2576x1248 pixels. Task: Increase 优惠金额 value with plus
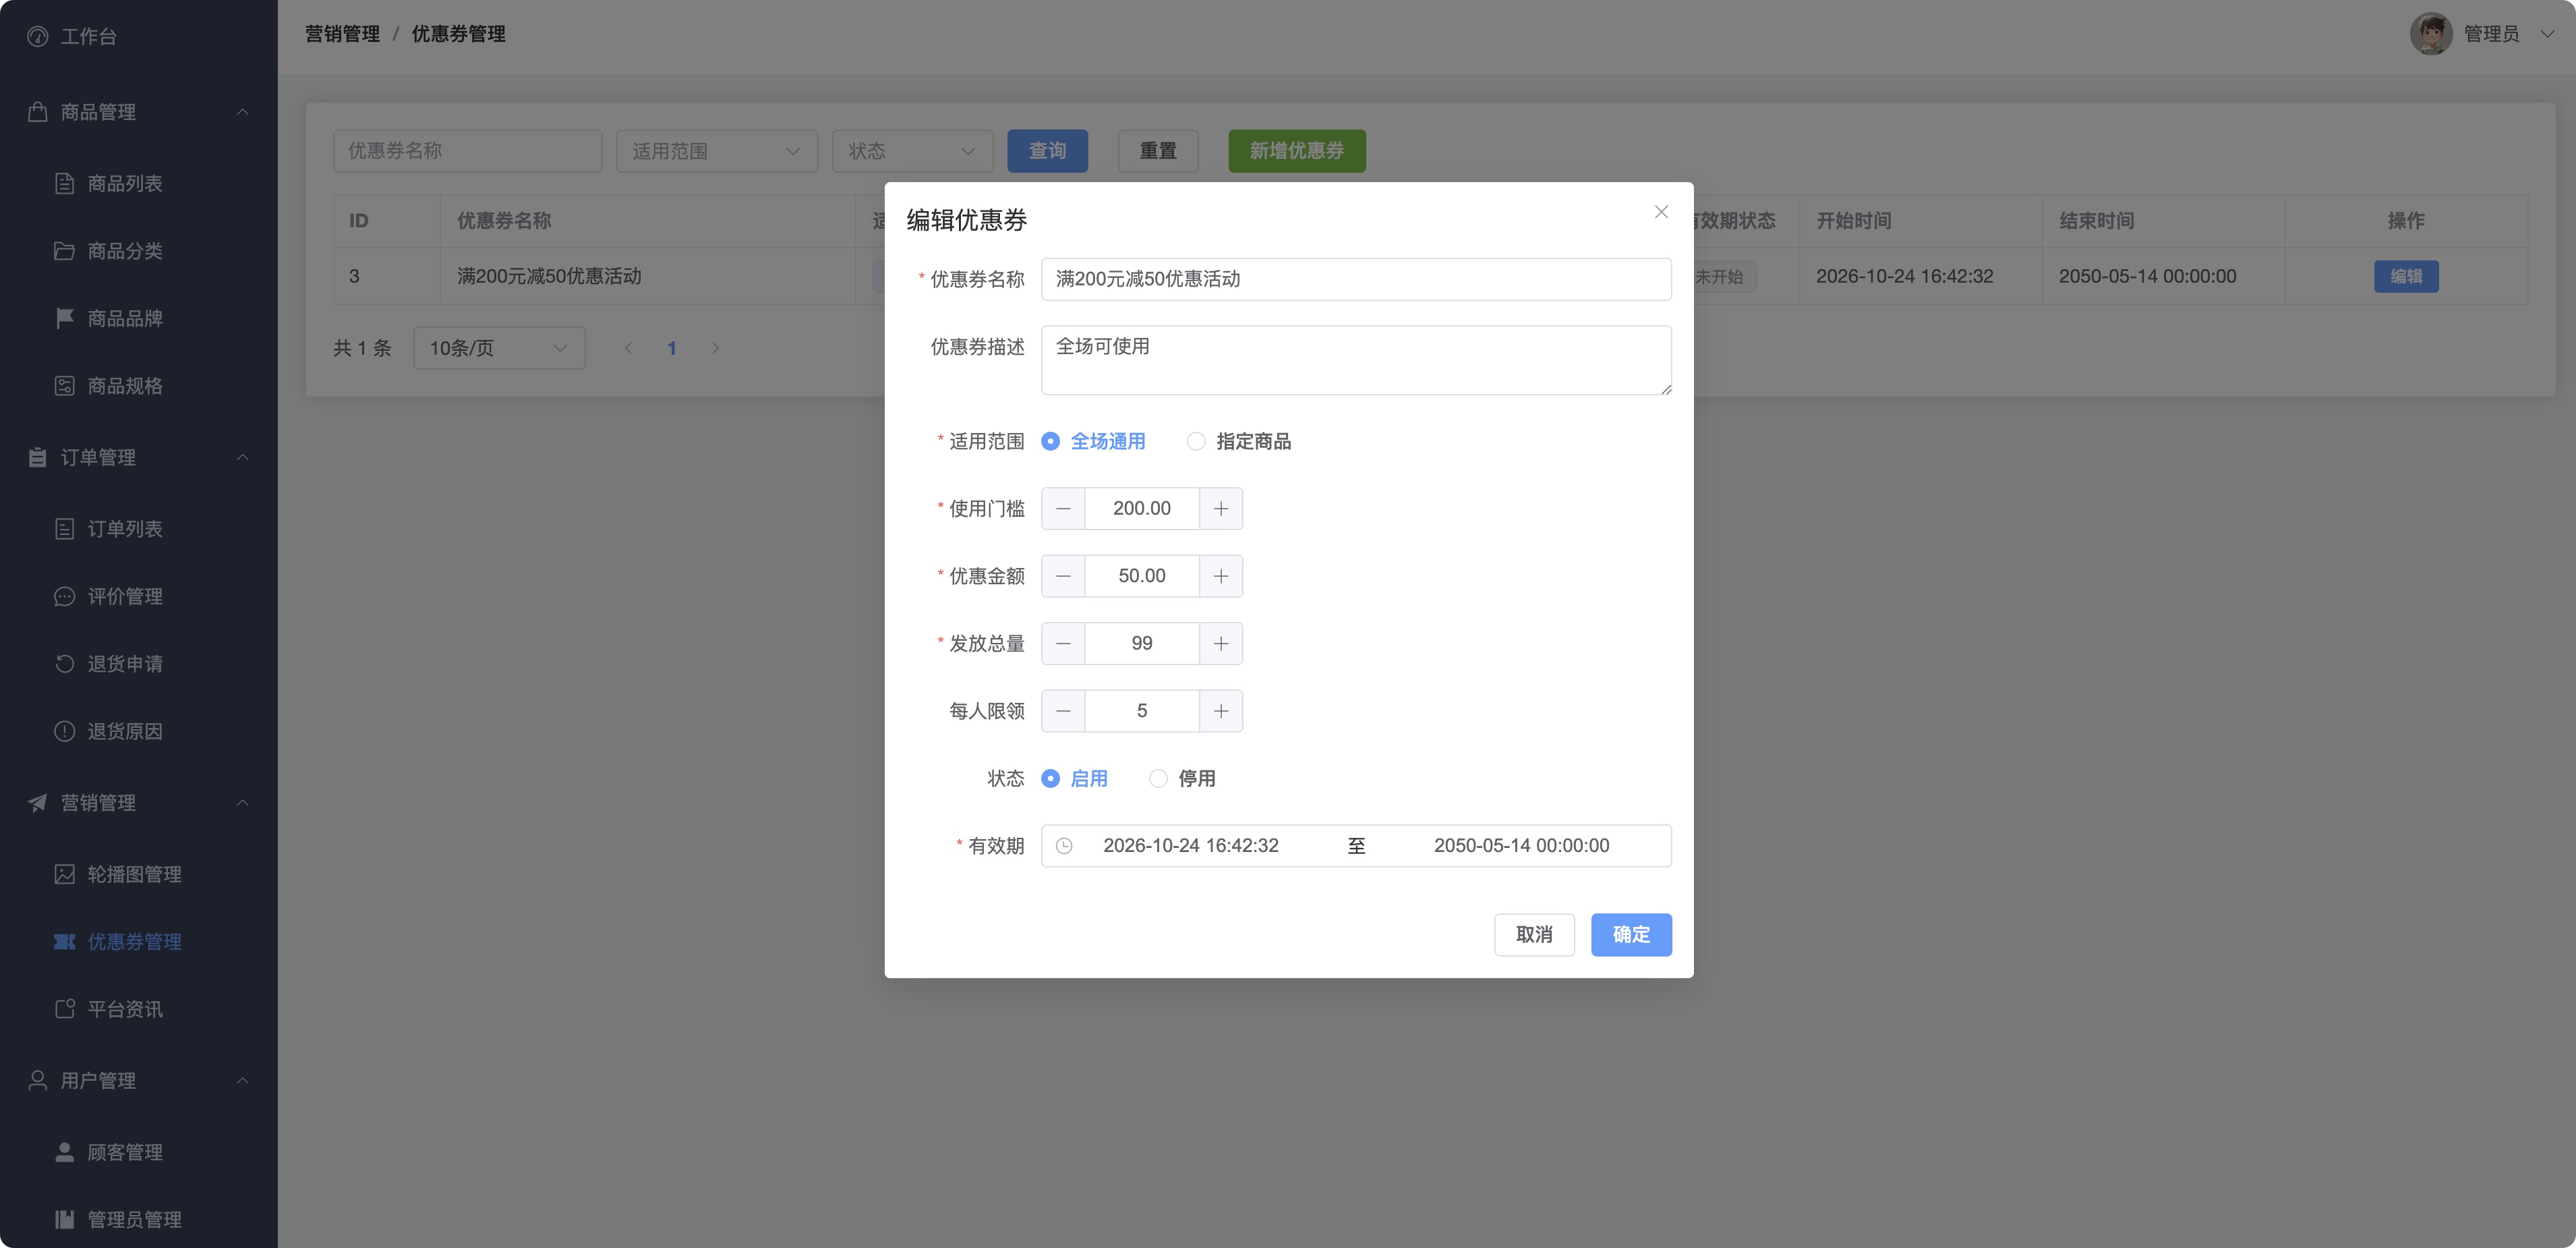[x=1221, y=576]
